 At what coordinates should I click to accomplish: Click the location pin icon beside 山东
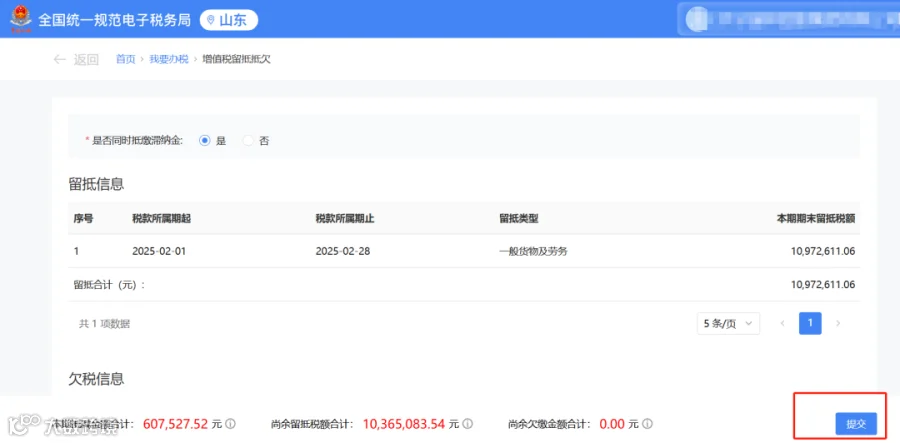(211, 20)
